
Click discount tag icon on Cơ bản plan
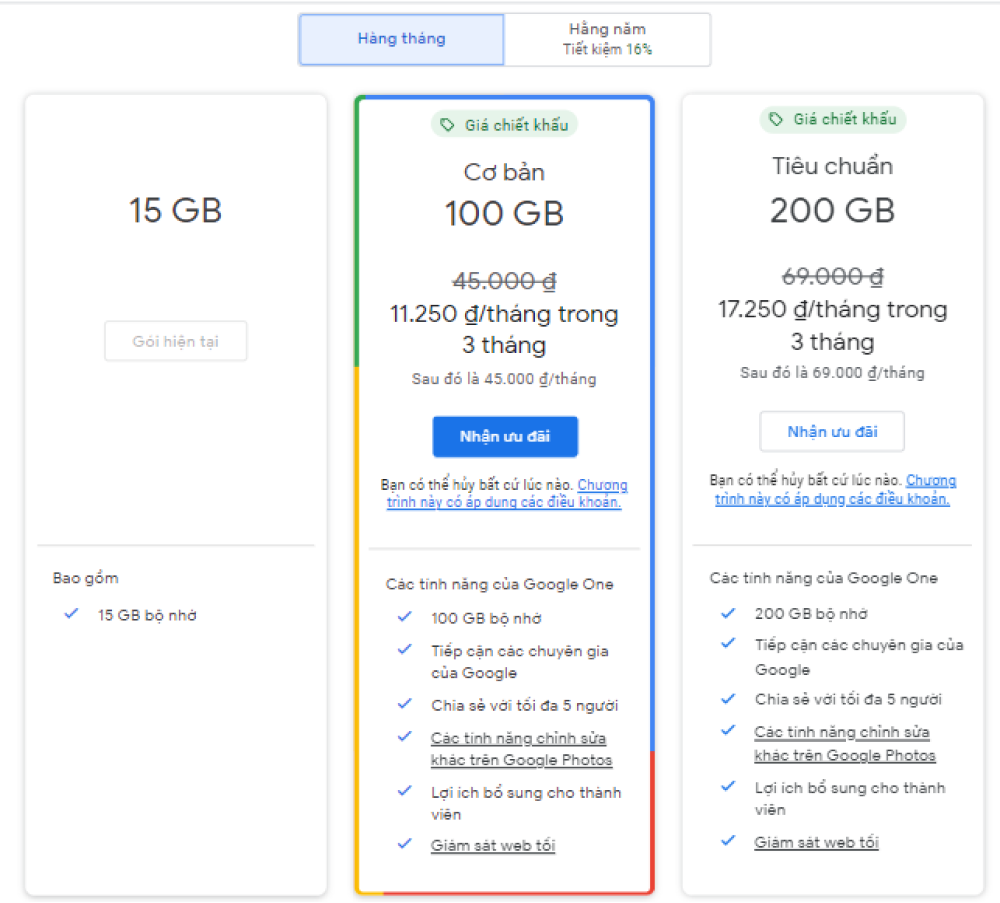447,125
